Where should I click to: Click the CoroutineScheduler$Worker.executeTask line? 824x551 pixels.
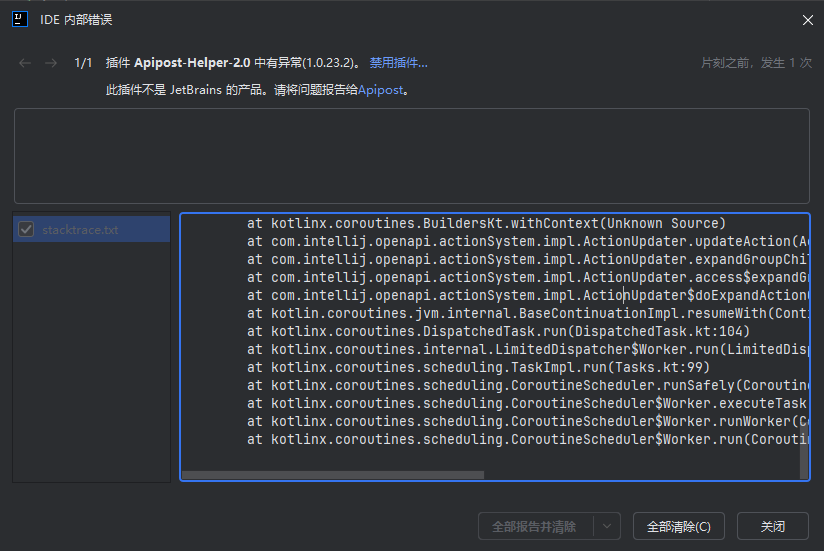point(528,403)
